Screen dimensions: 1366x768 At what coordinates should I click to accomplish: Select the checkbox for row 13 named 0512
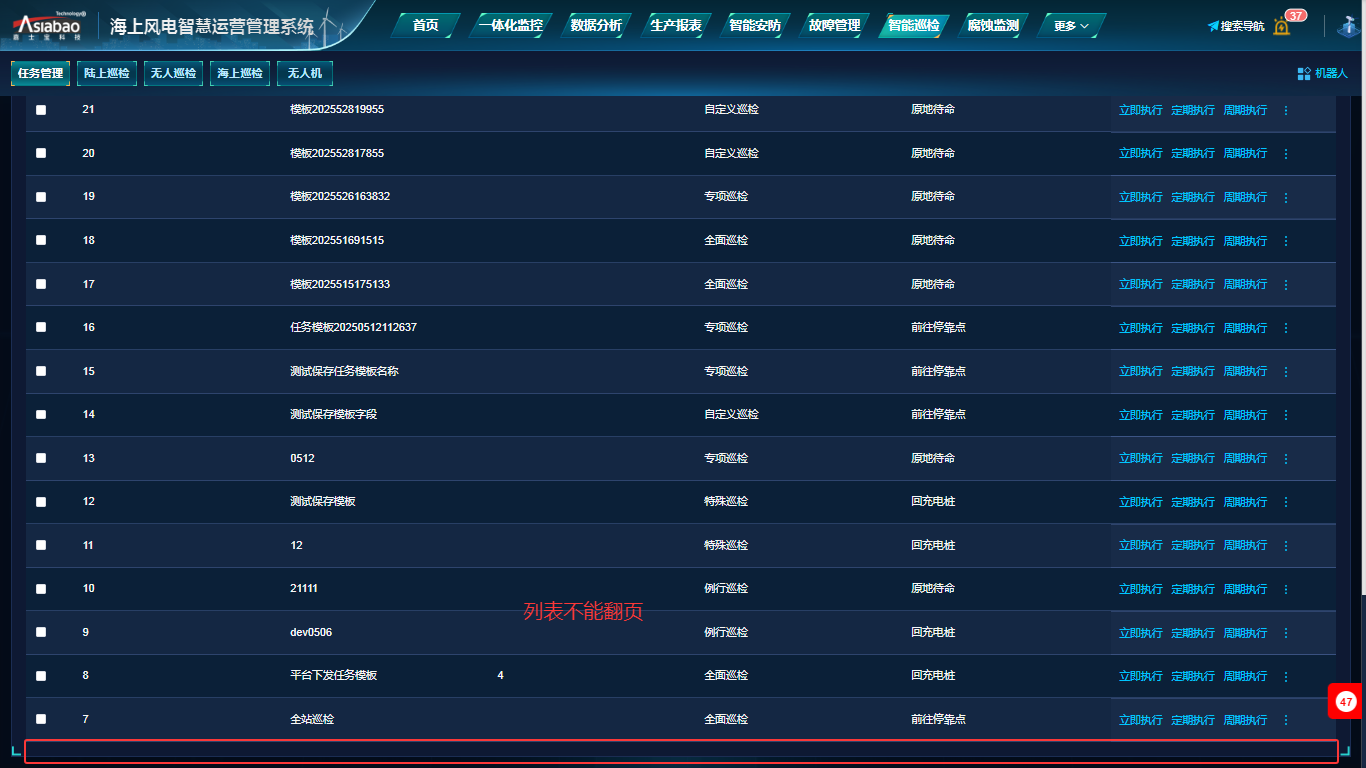pyautogui.click(x=41, y=458)
